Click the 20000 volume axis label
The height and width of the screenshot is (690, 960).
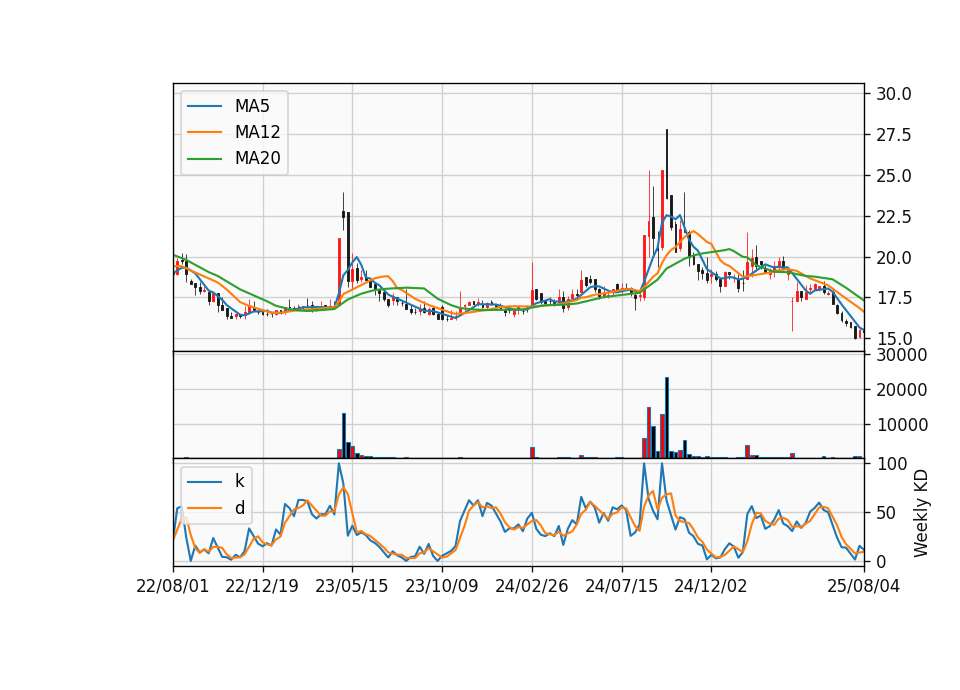click(902, 390)
